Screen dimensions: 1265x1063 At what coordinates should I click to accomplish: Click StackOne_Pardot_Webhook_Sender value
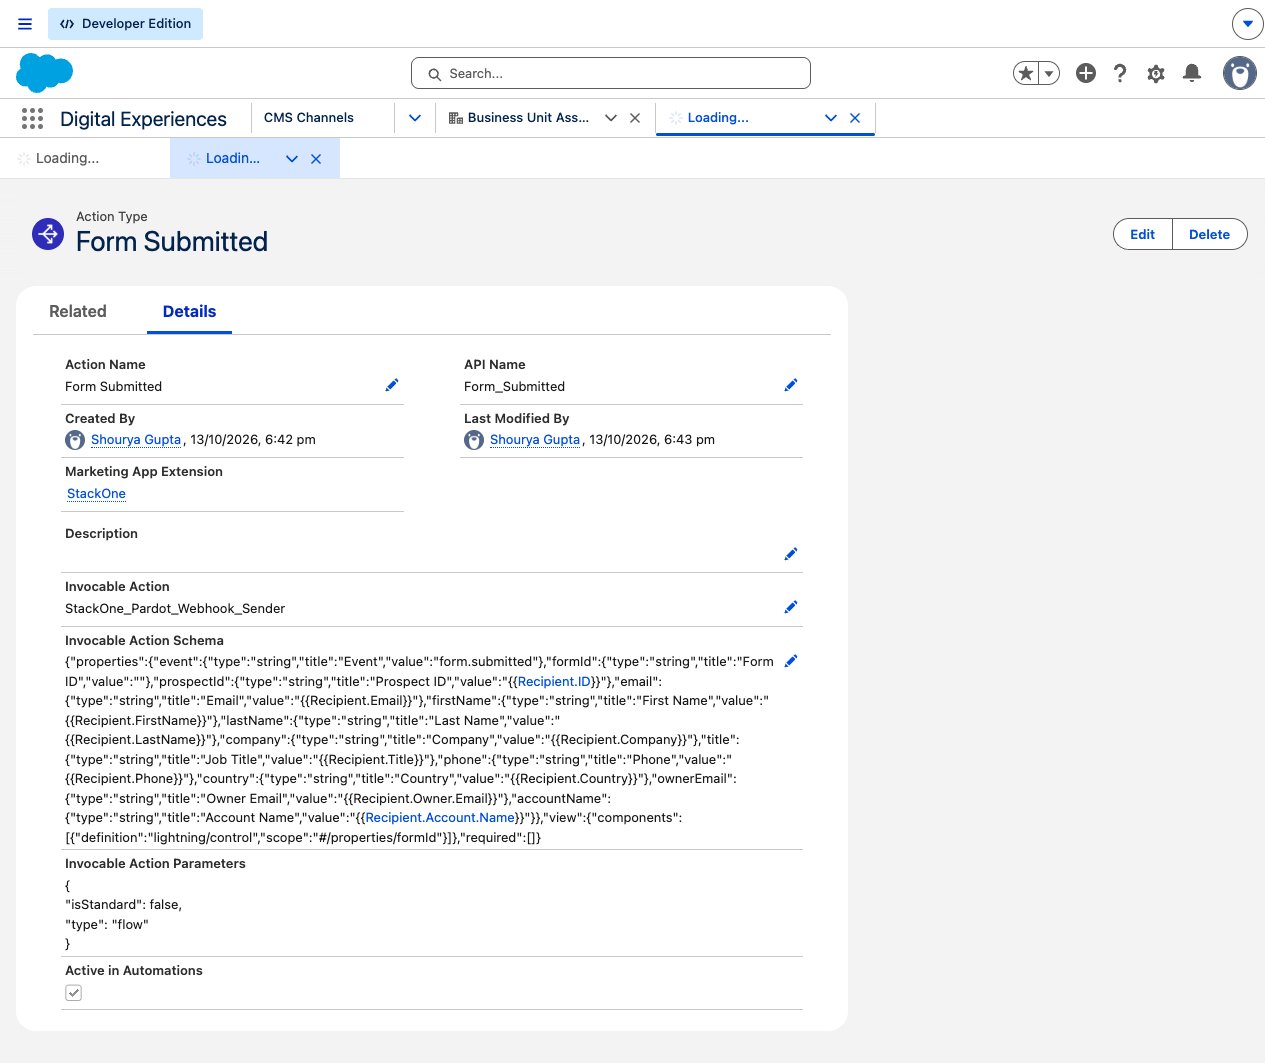(x=175, y=609)
